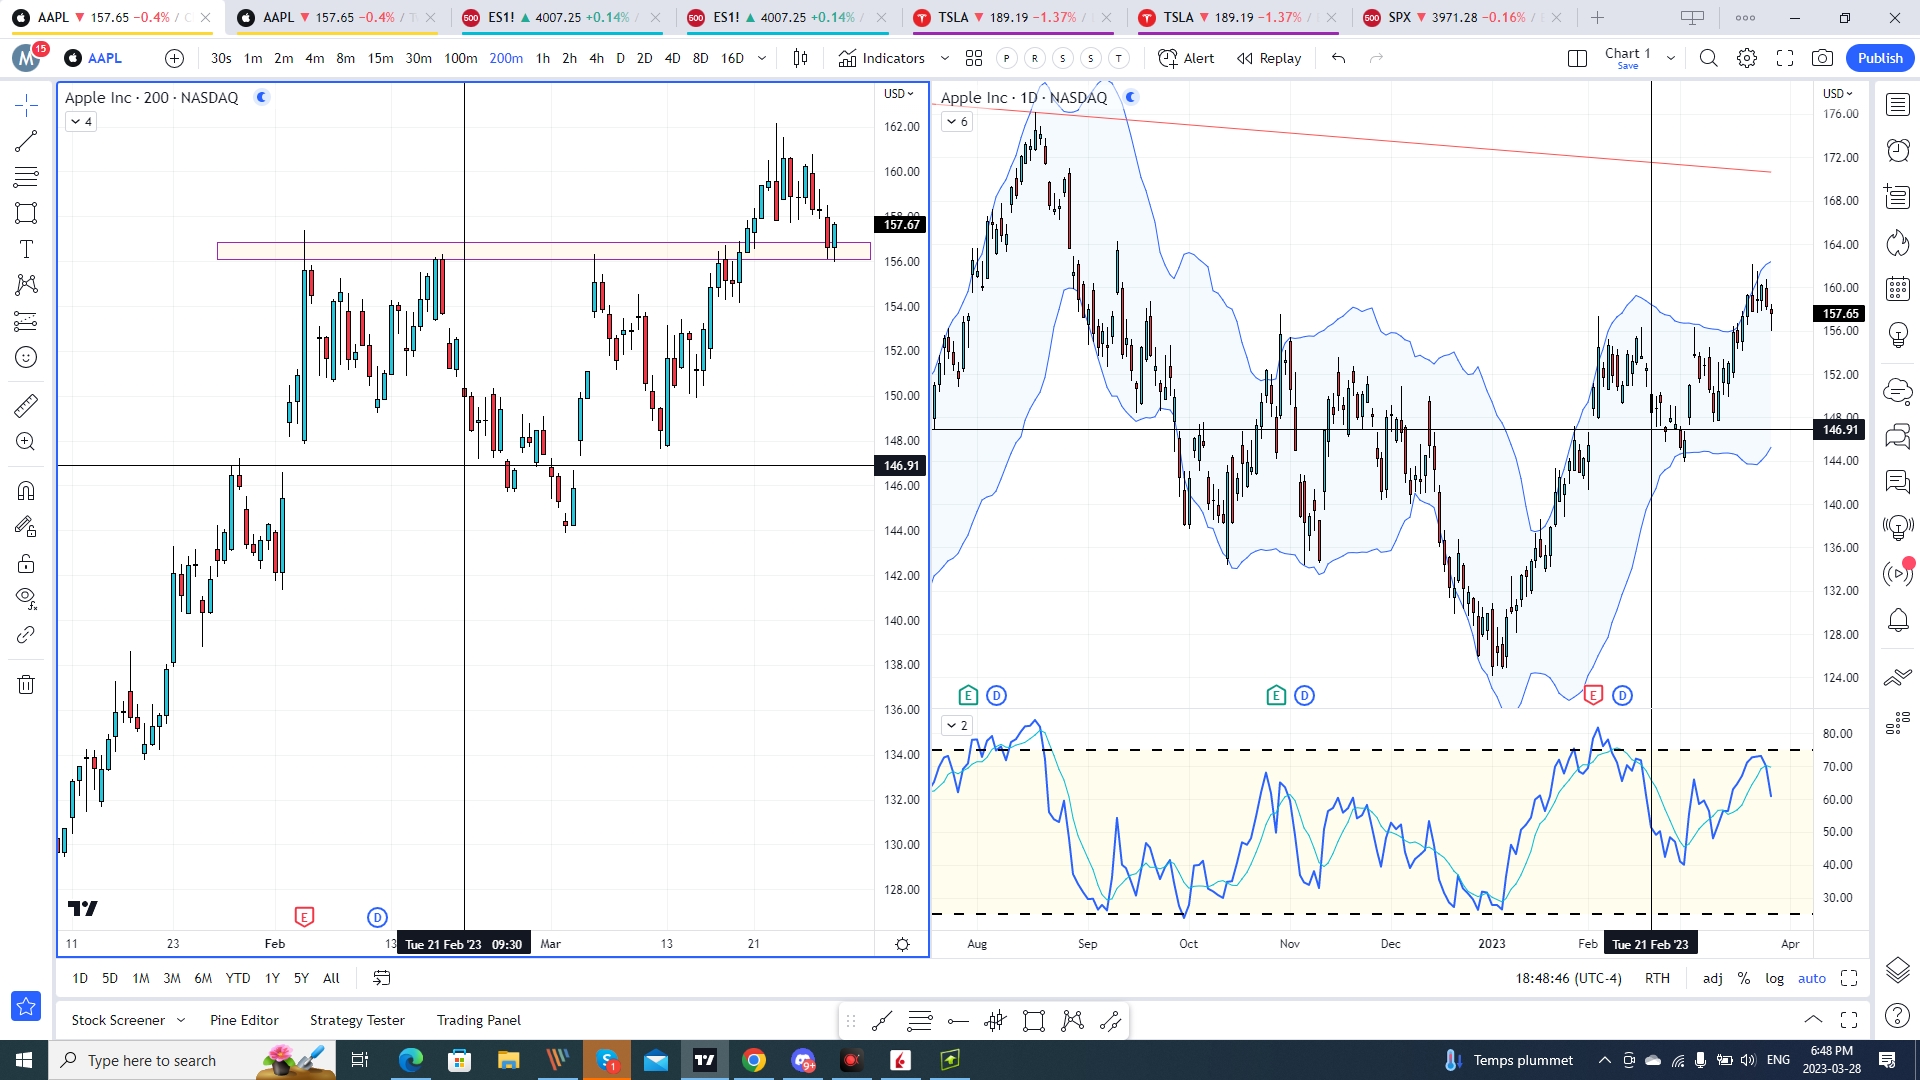Toggle log scale mode
The width and height of the screenshot is (1920, 1080).
click(x=1775, y=978)
